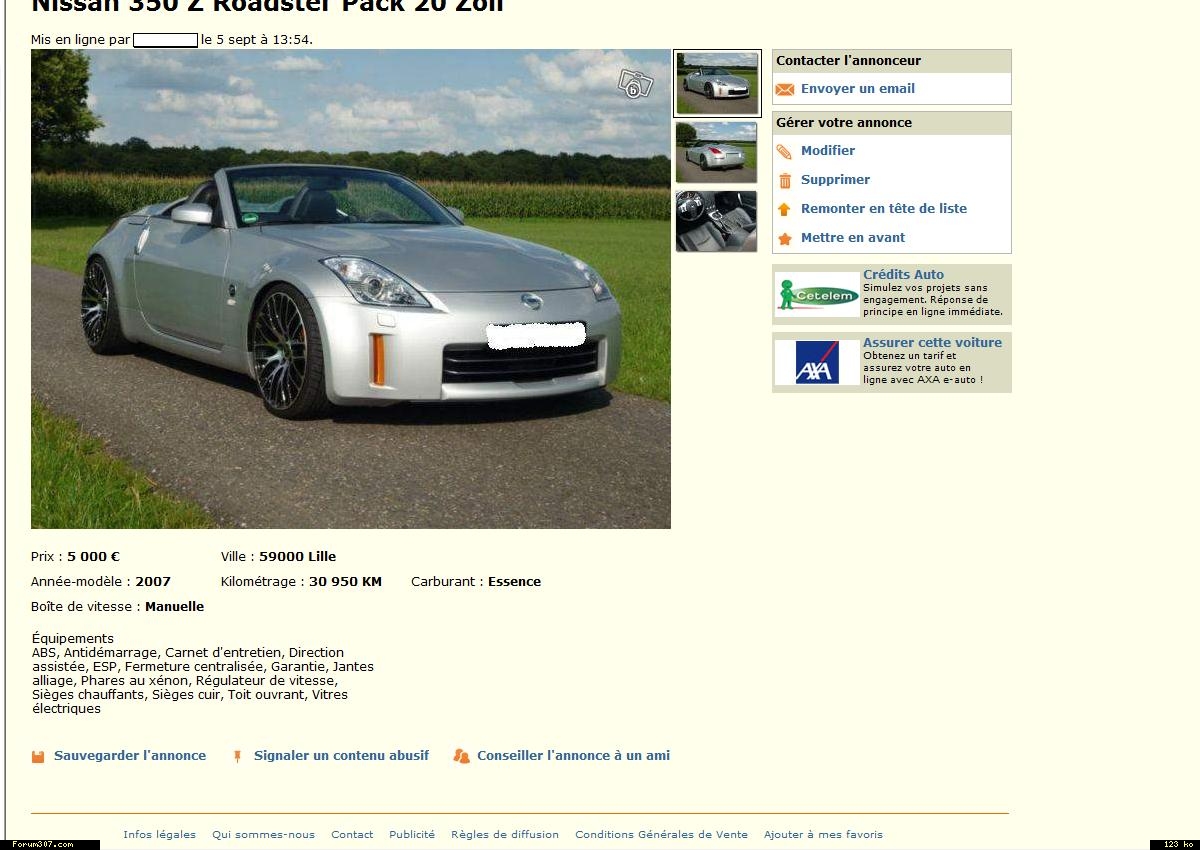Go to the Contact footer link
Screen dimensions: 1200x850
pos(352,834)
